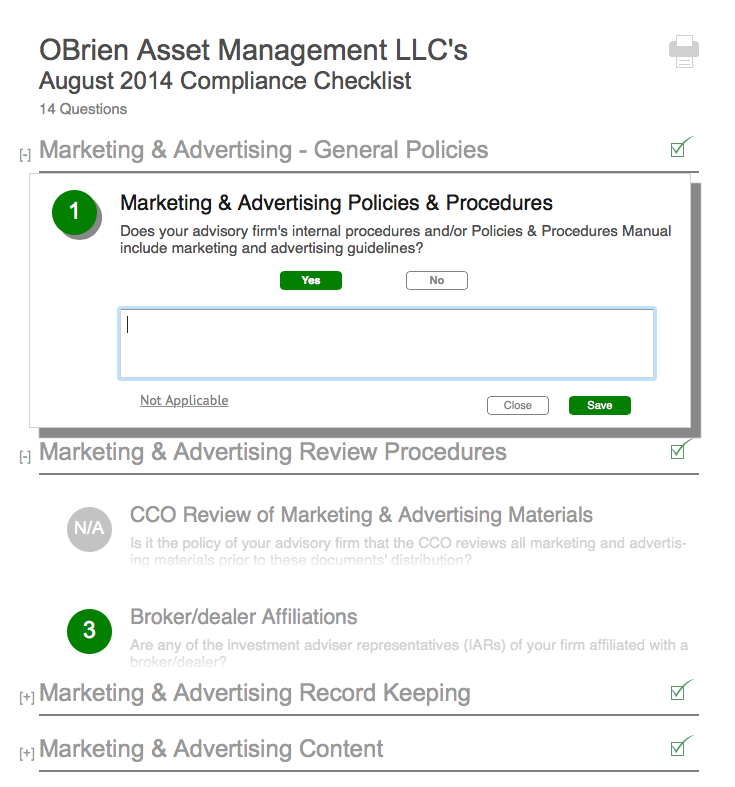Expand Marketing & Advertising Content section
The image size is (735, 787).
[26, 753]
